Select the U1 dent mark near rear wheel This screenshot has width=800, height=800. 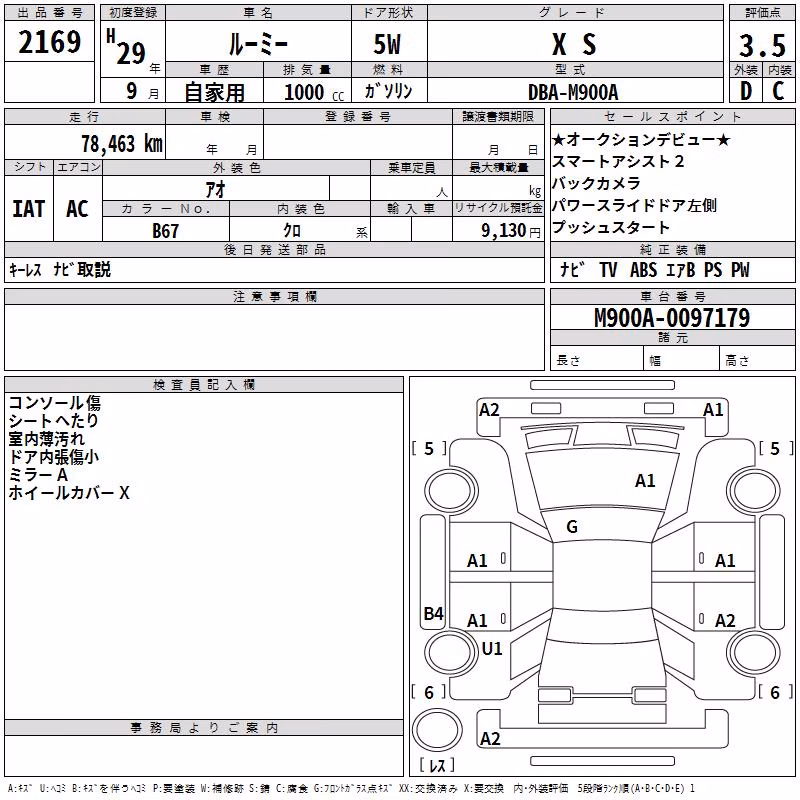click(x=492, y=648)
